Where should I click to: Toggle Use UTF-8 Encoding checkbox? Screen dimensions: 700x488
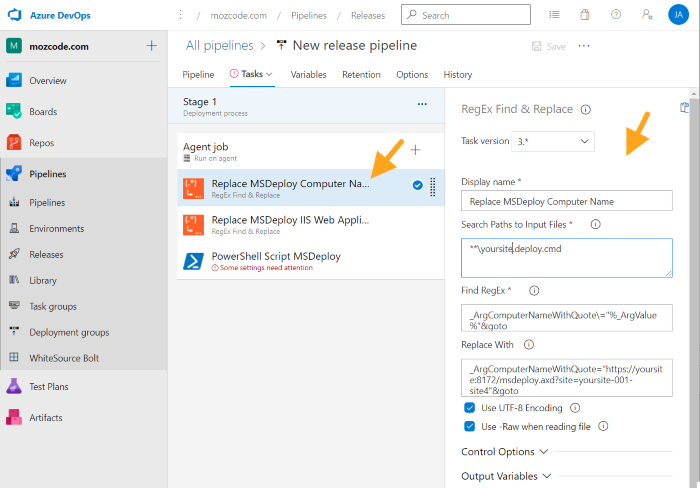(x=470, y=408)
